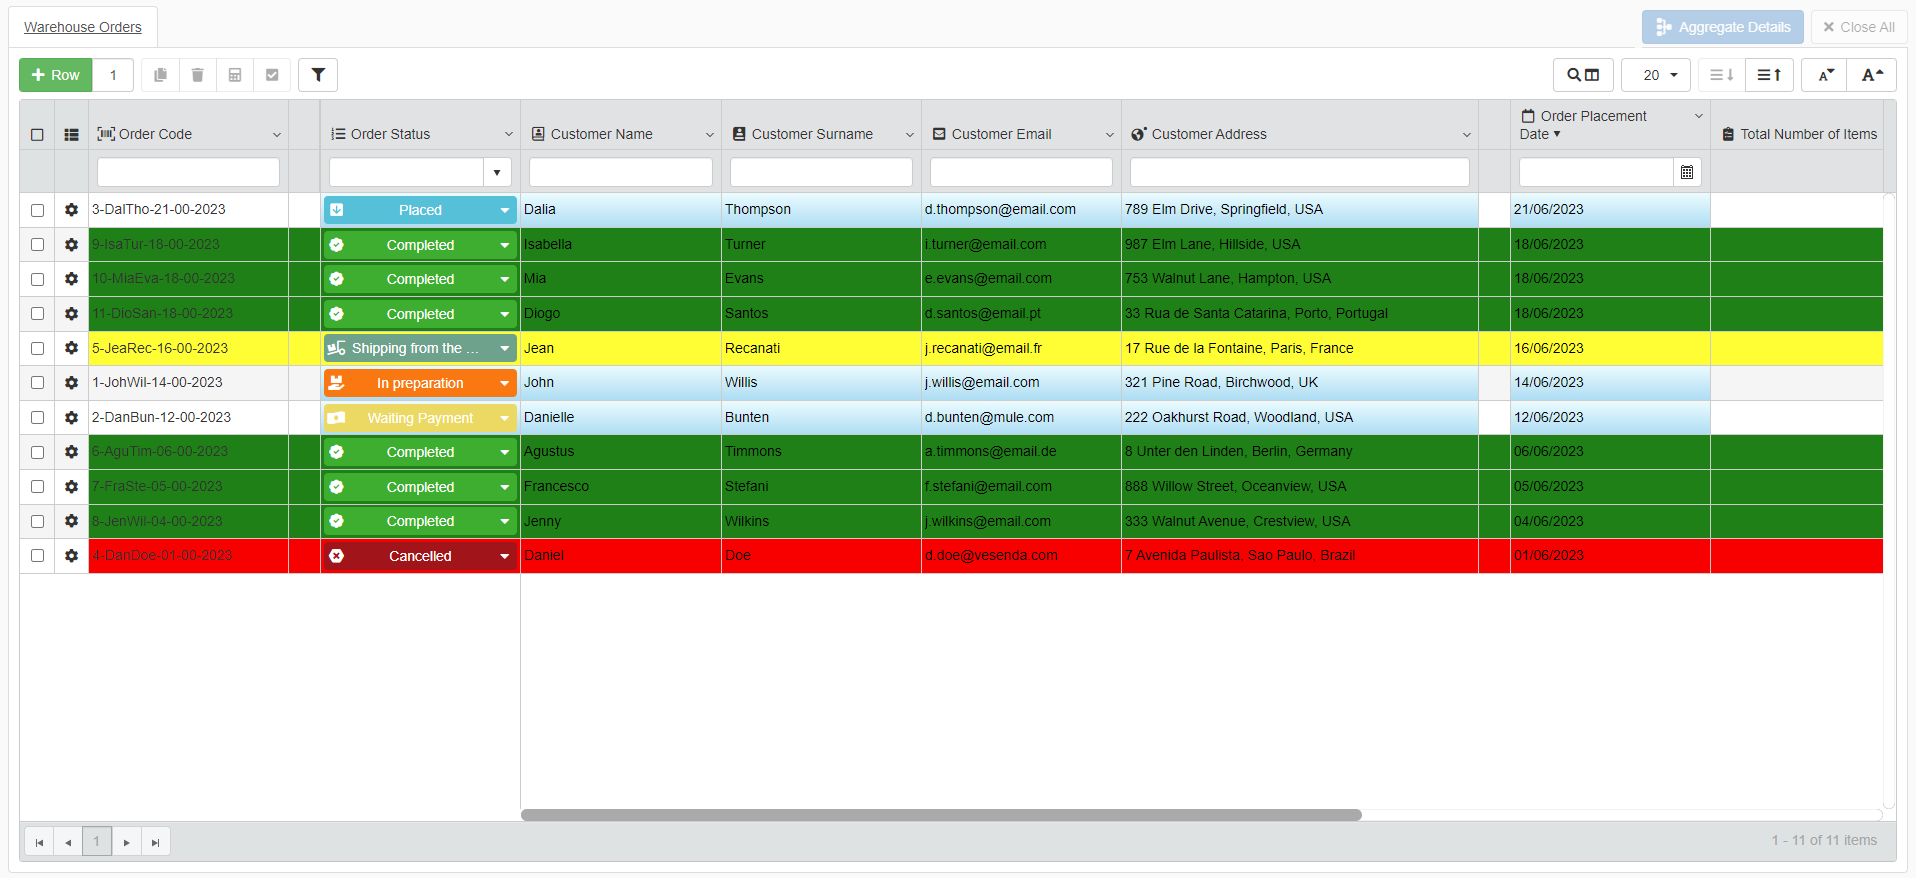The image size is (1916, 878).
Task: Click the horizontal scrollbar under the grid
Action: [x=940, y=815]
